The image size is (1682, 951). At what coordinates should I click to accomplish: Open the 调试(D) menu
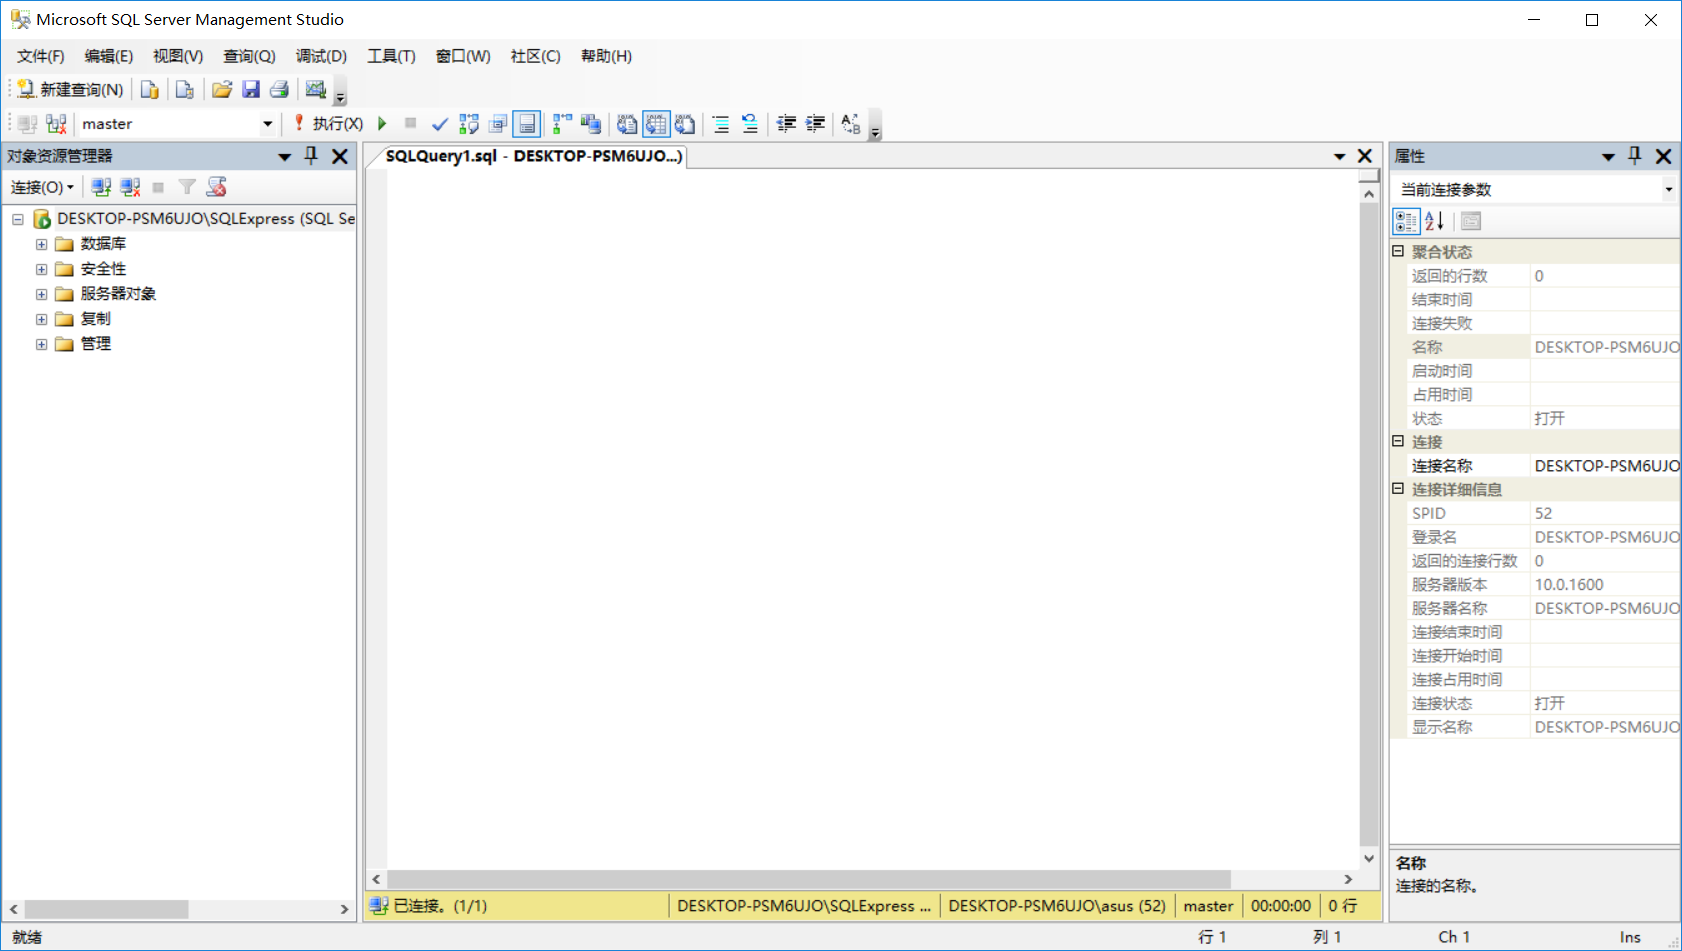tap(321, 56)
